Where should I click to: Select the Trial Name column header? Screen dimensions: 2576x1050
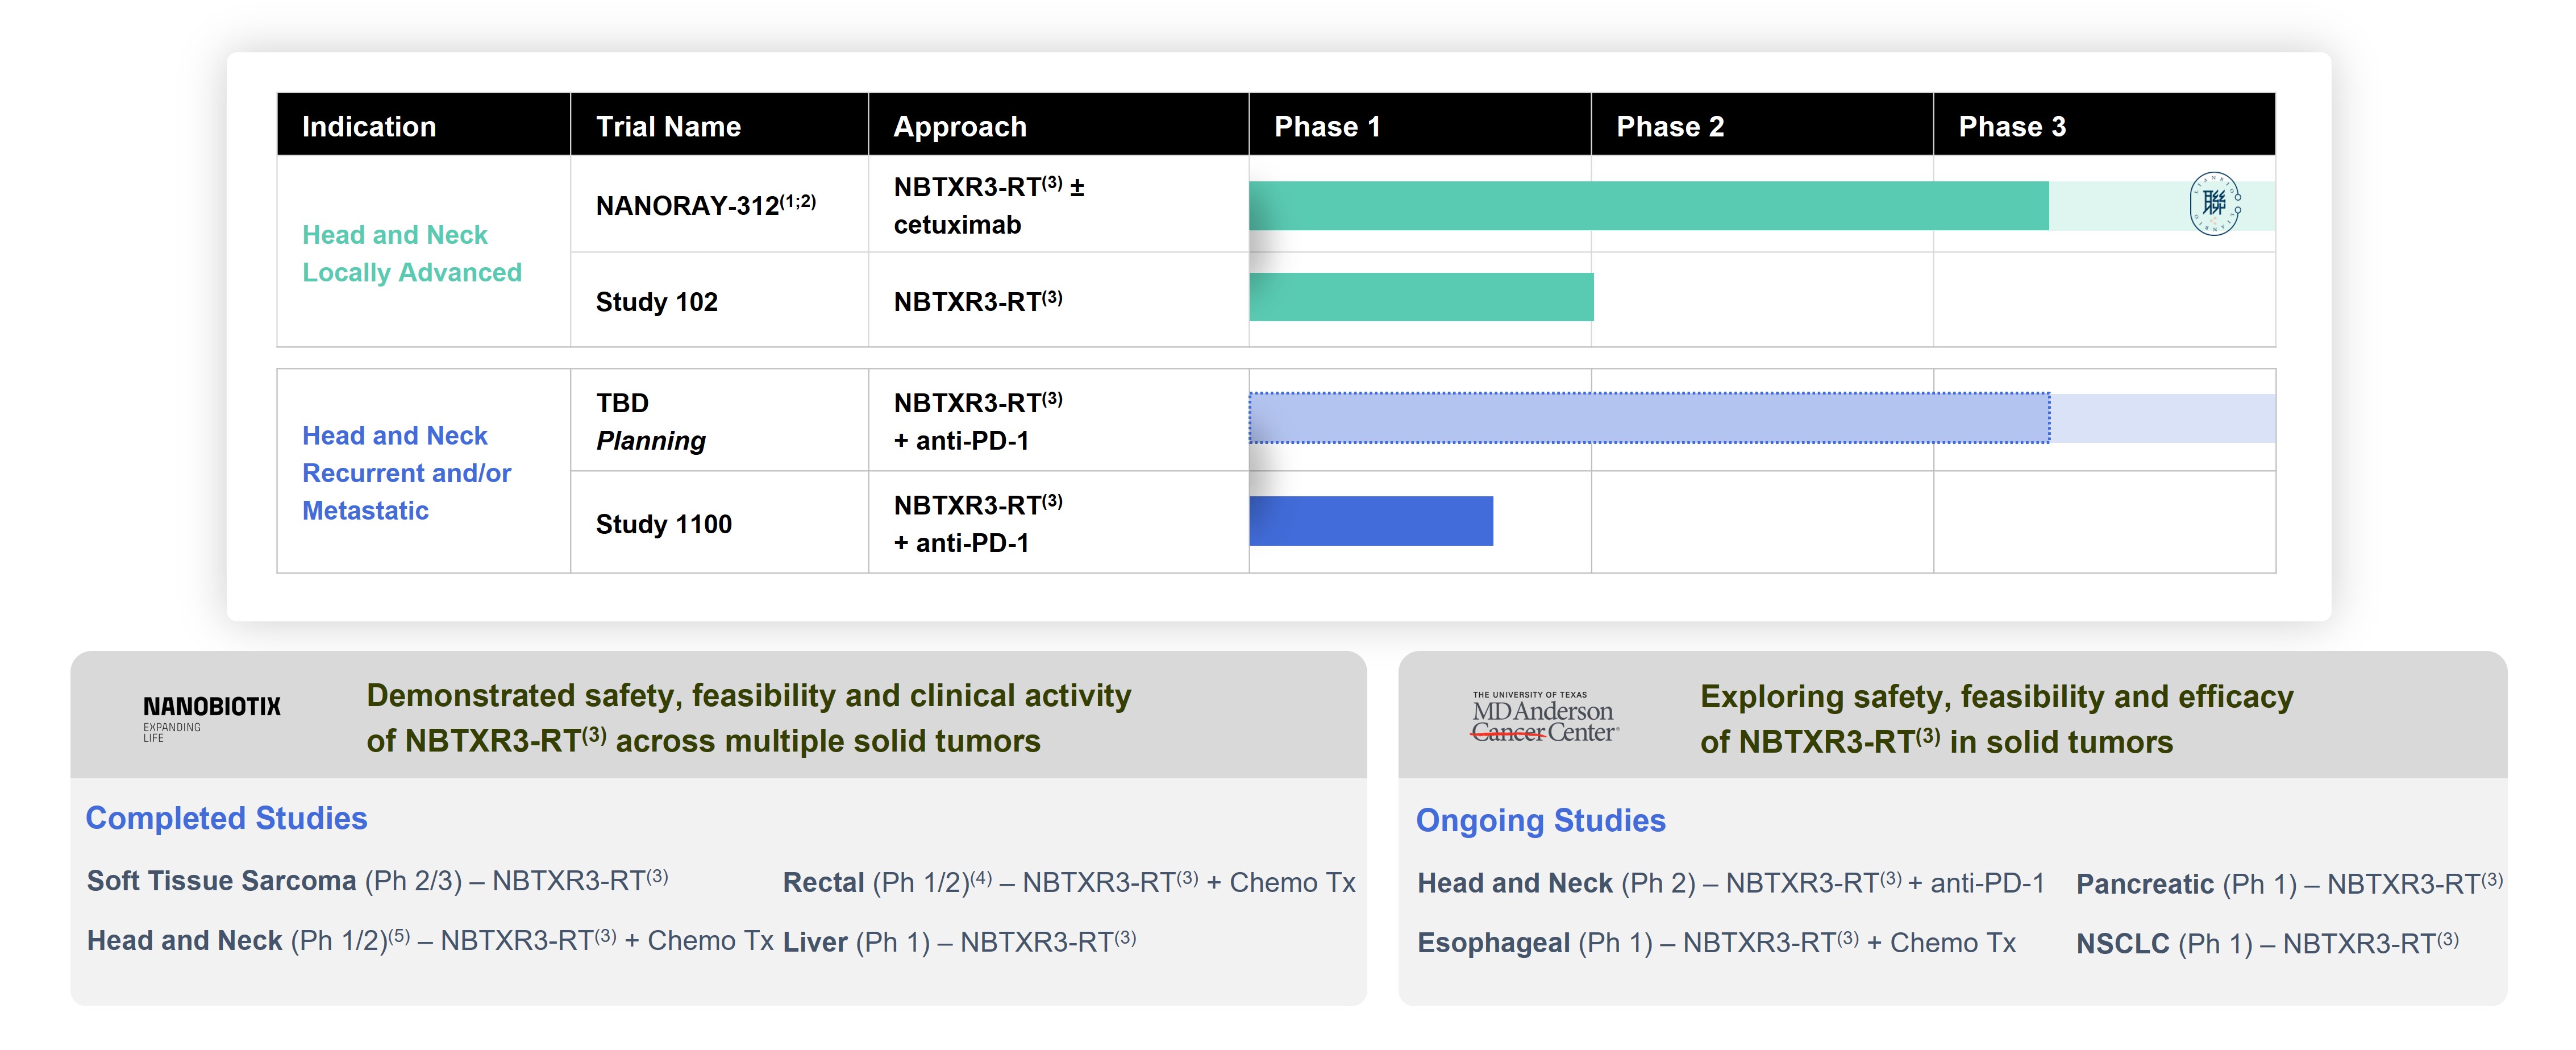click(x=668, y=127)
